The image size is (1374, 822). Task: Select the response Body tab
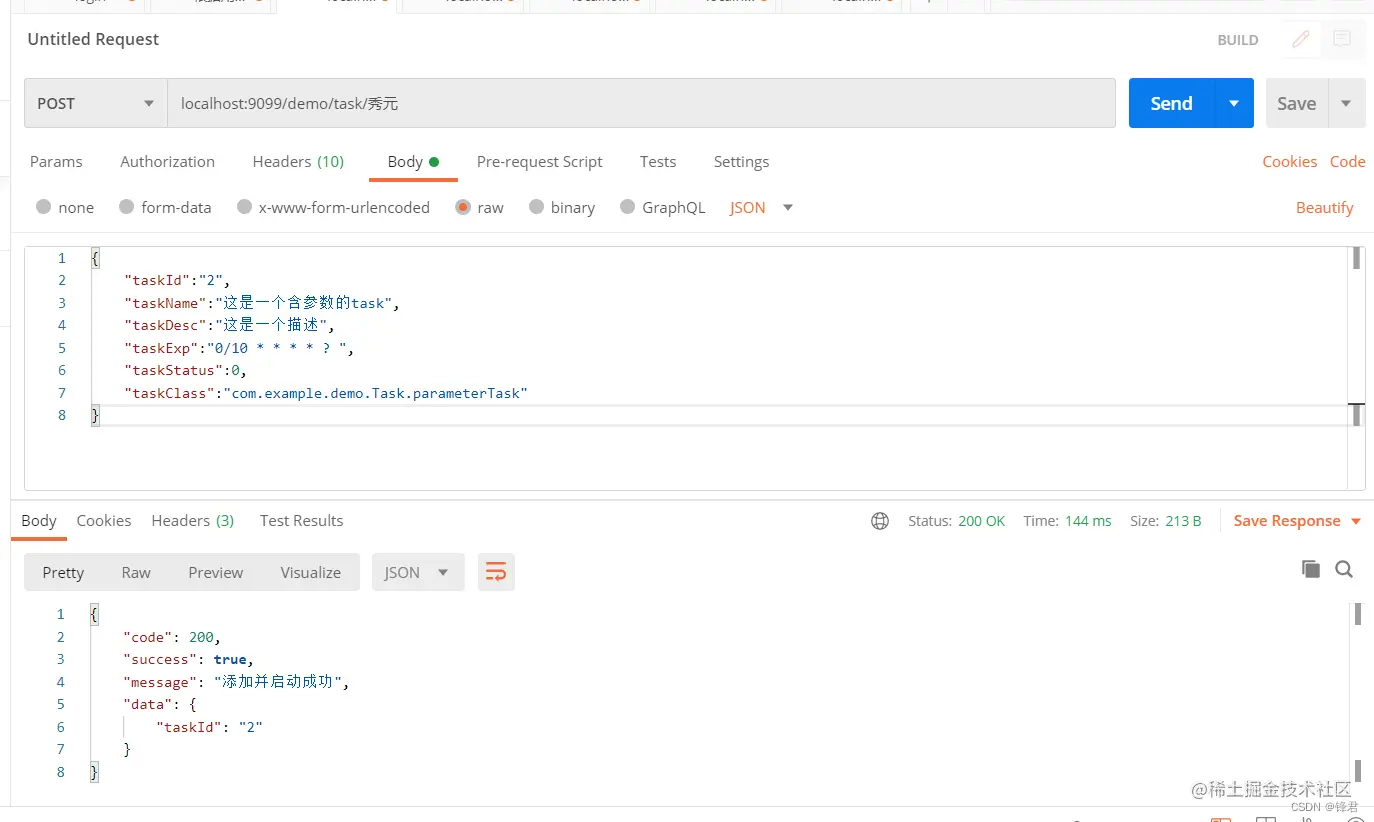click(x=39, y=520)
